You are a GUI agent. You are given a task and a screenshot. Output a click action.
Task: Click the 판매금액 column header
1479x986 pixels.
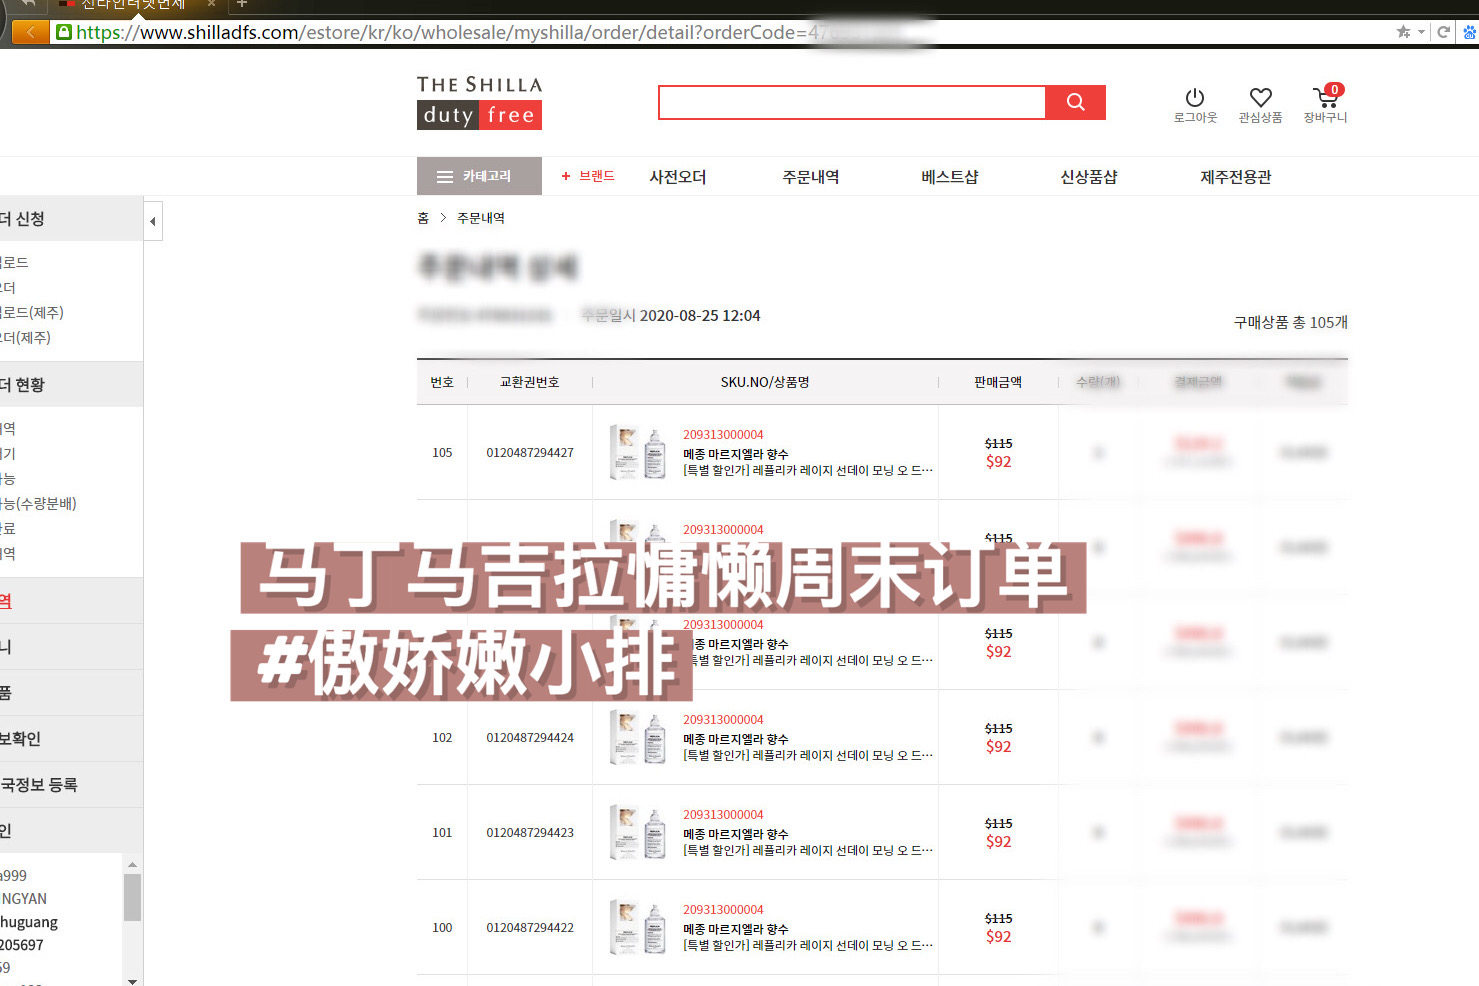(x=998, y=382)
